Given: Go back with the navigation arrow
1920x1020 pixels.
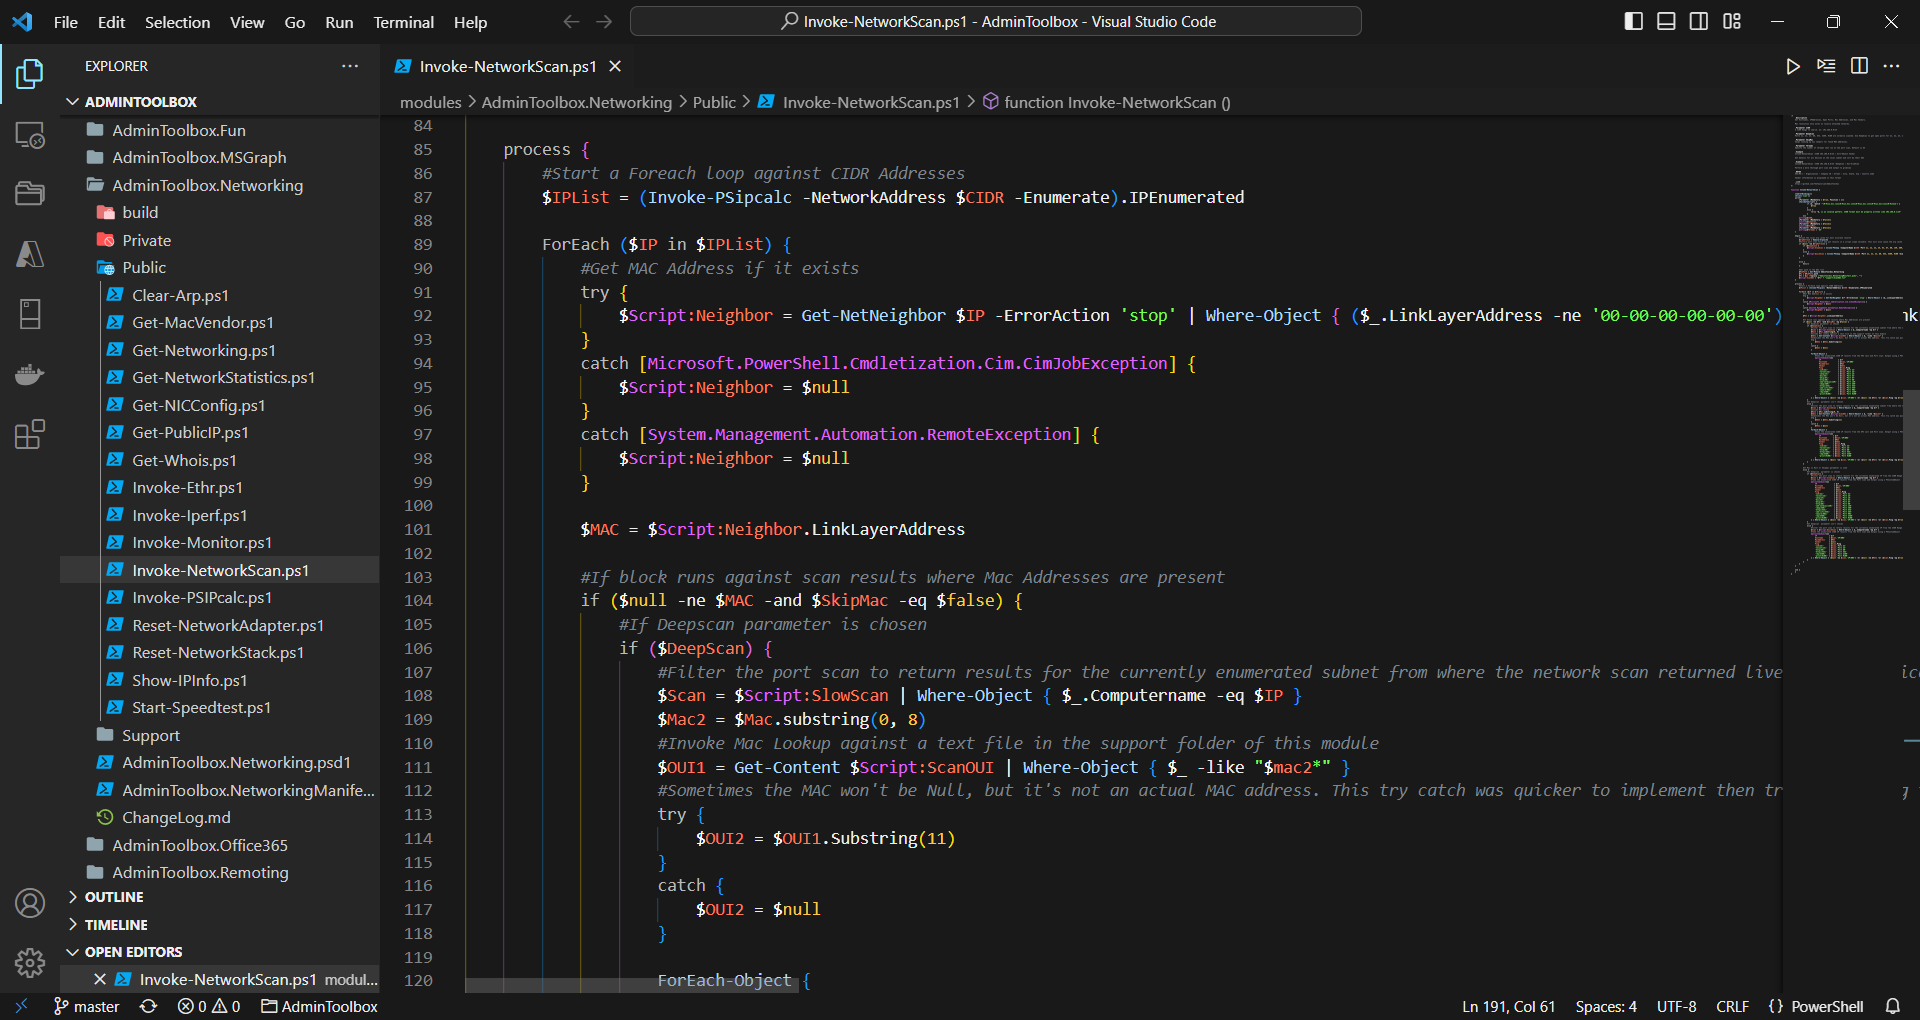Looking at the screenshot, I should (571, 21).
